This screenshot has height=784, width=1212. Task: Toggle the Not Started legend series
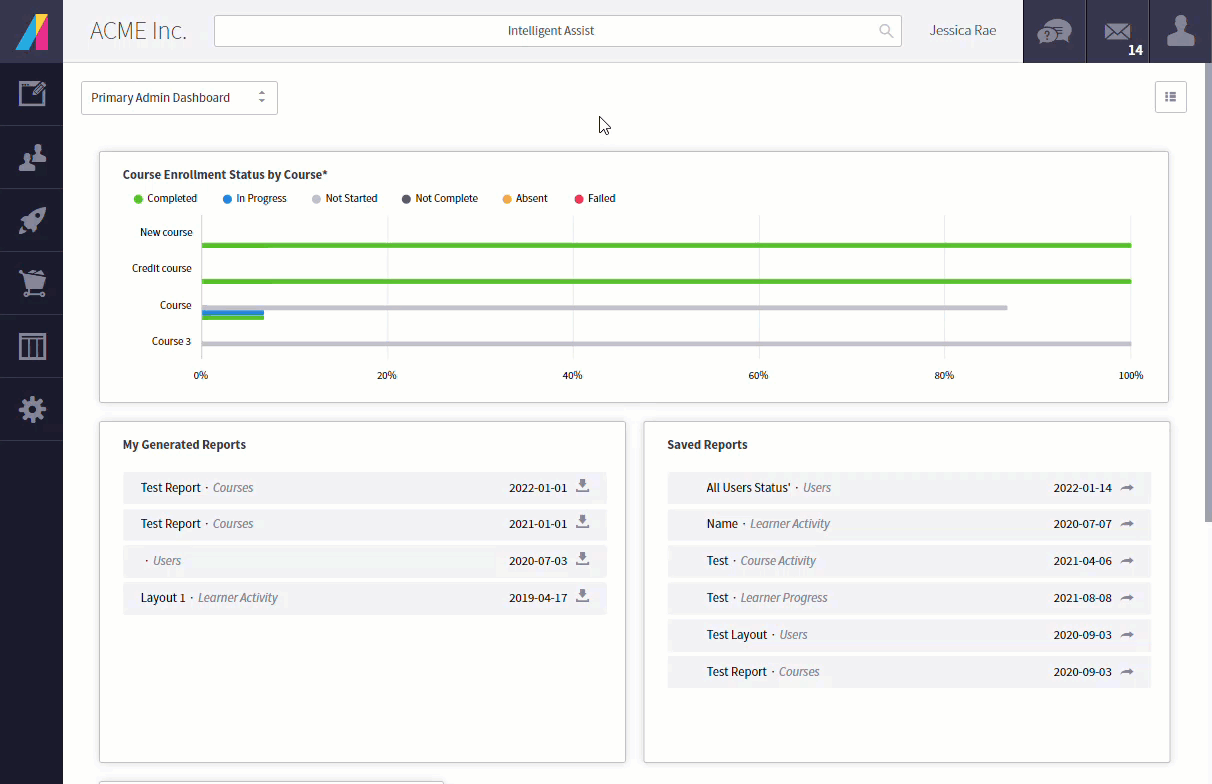tap(345, 199)
